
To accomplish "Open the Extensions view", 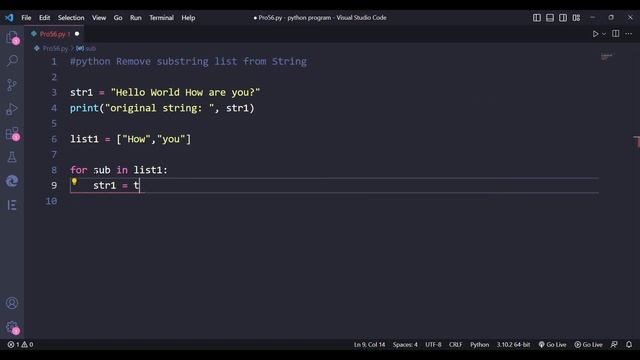I will [12, 133].
